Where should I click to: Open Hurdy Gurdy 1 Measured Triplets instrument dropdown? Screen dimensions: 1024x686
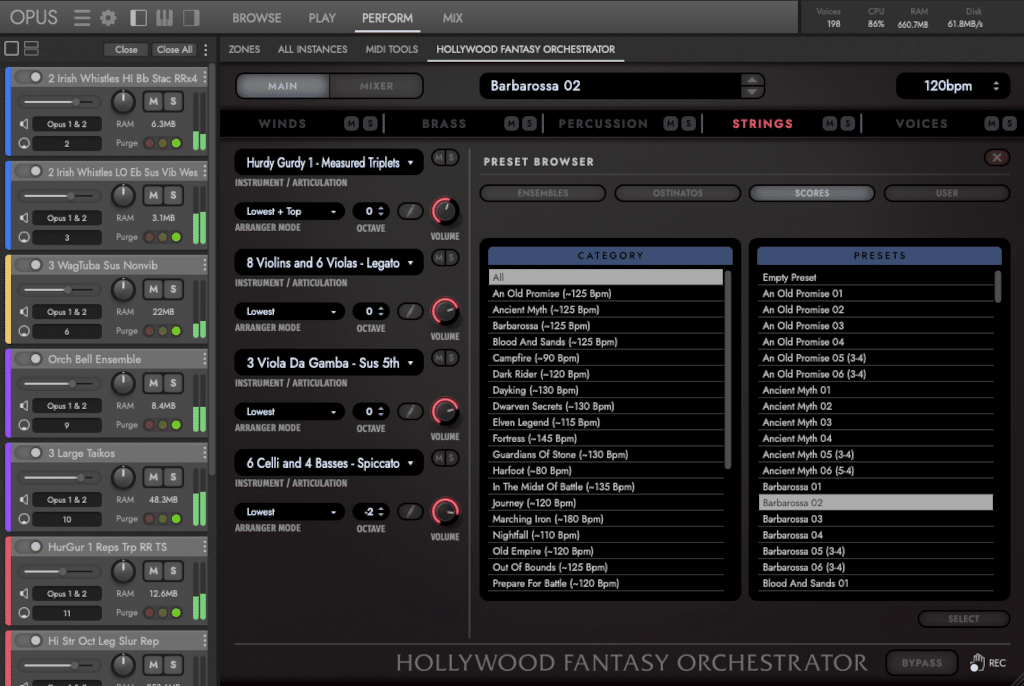click(x=329, y=163)
